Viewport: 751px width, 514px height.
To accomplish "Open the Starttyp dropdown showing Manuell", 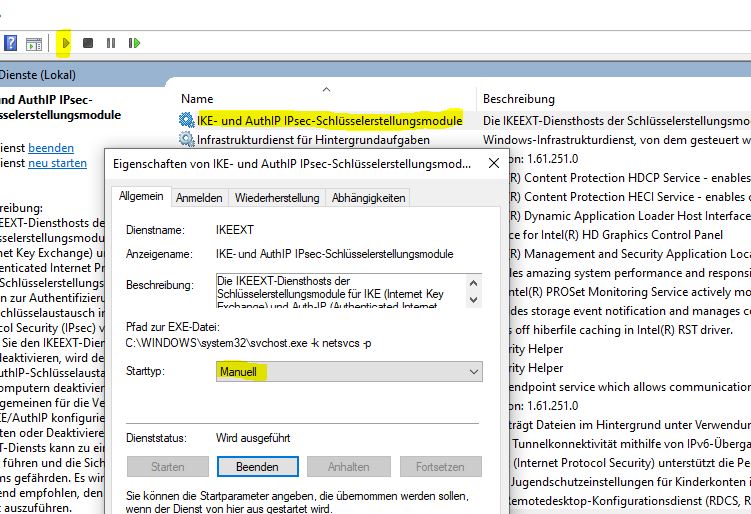I will 349,372.
